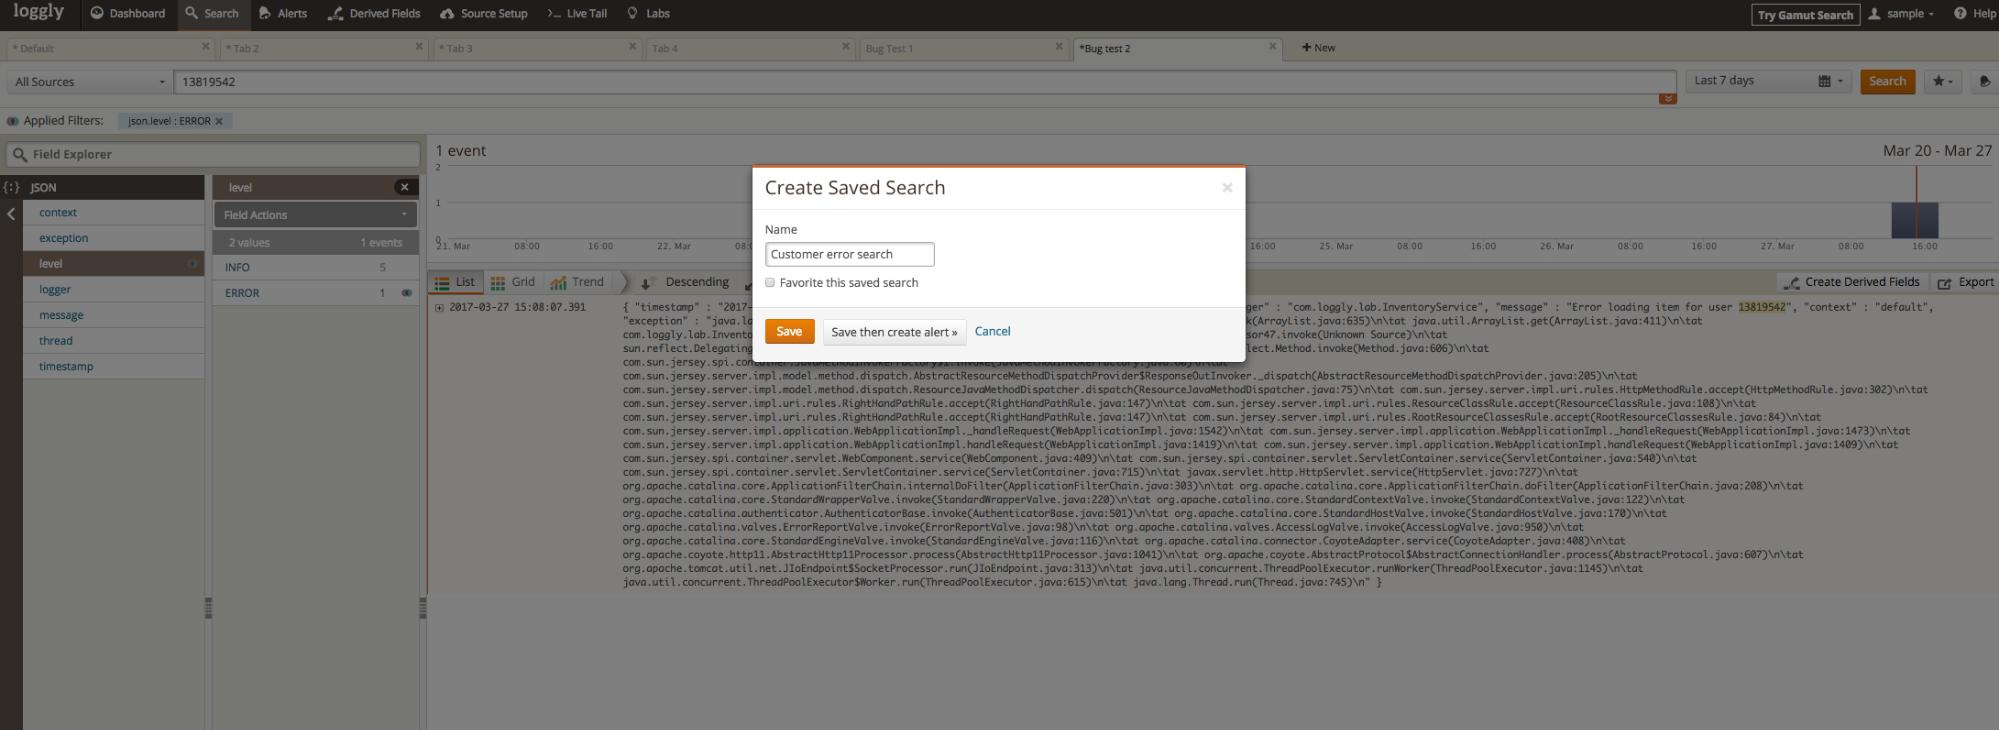Close the Create Saved Search dialog
This screenshot has width=1999, height=730.
(x=1227, y=188)
